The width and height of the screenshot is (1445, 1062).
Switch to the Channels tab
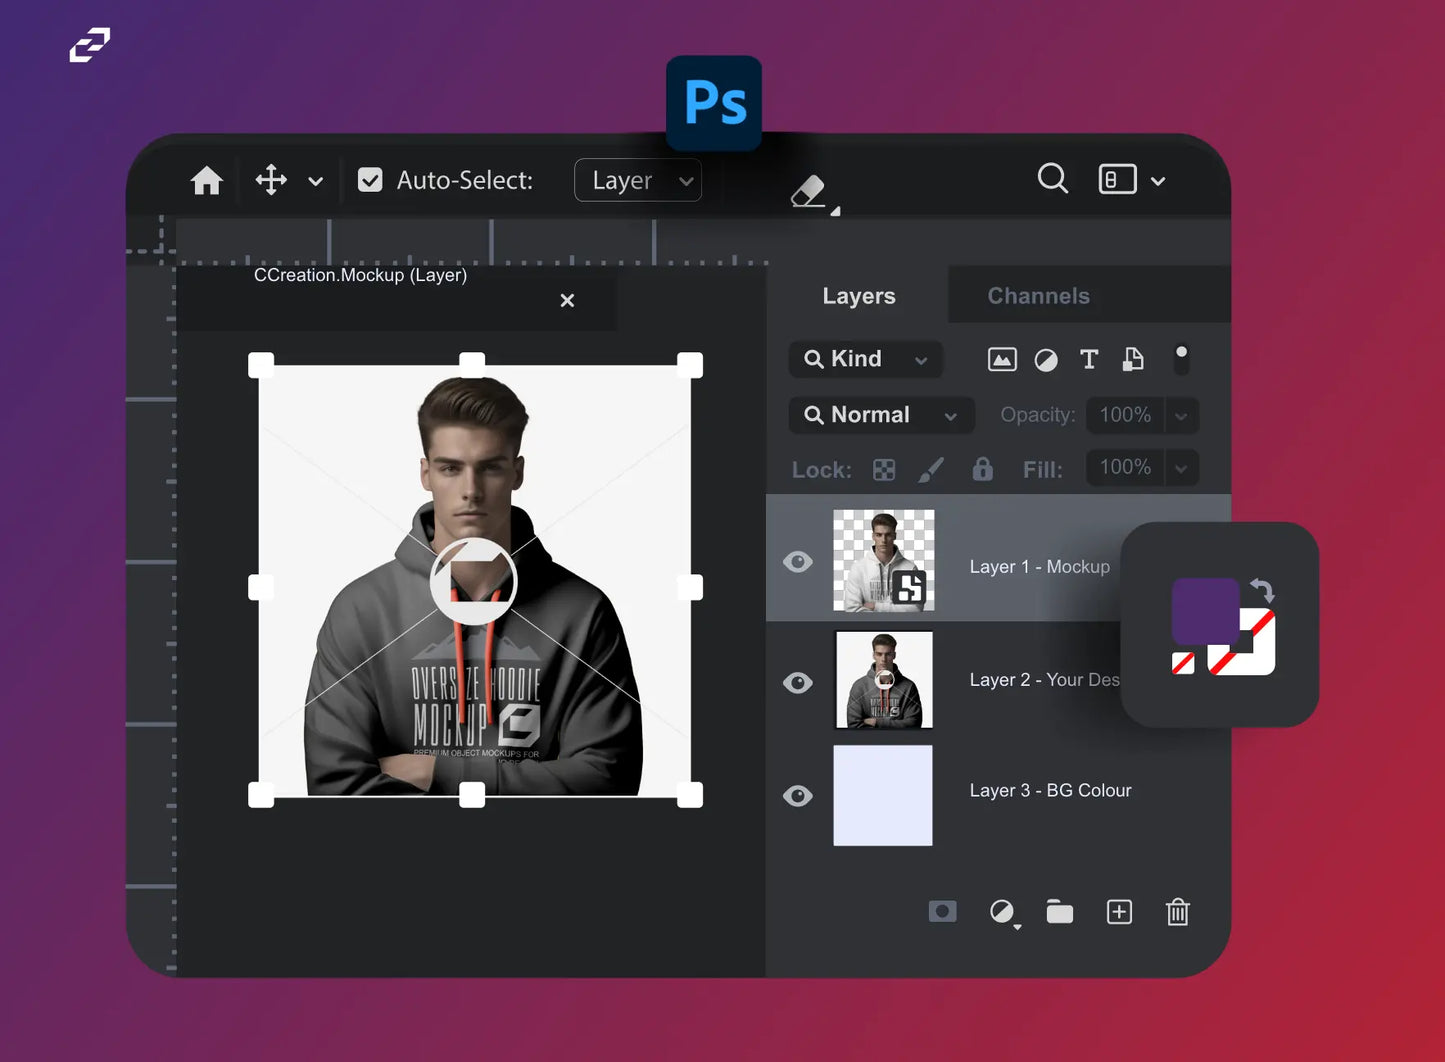pos(1038,296)
